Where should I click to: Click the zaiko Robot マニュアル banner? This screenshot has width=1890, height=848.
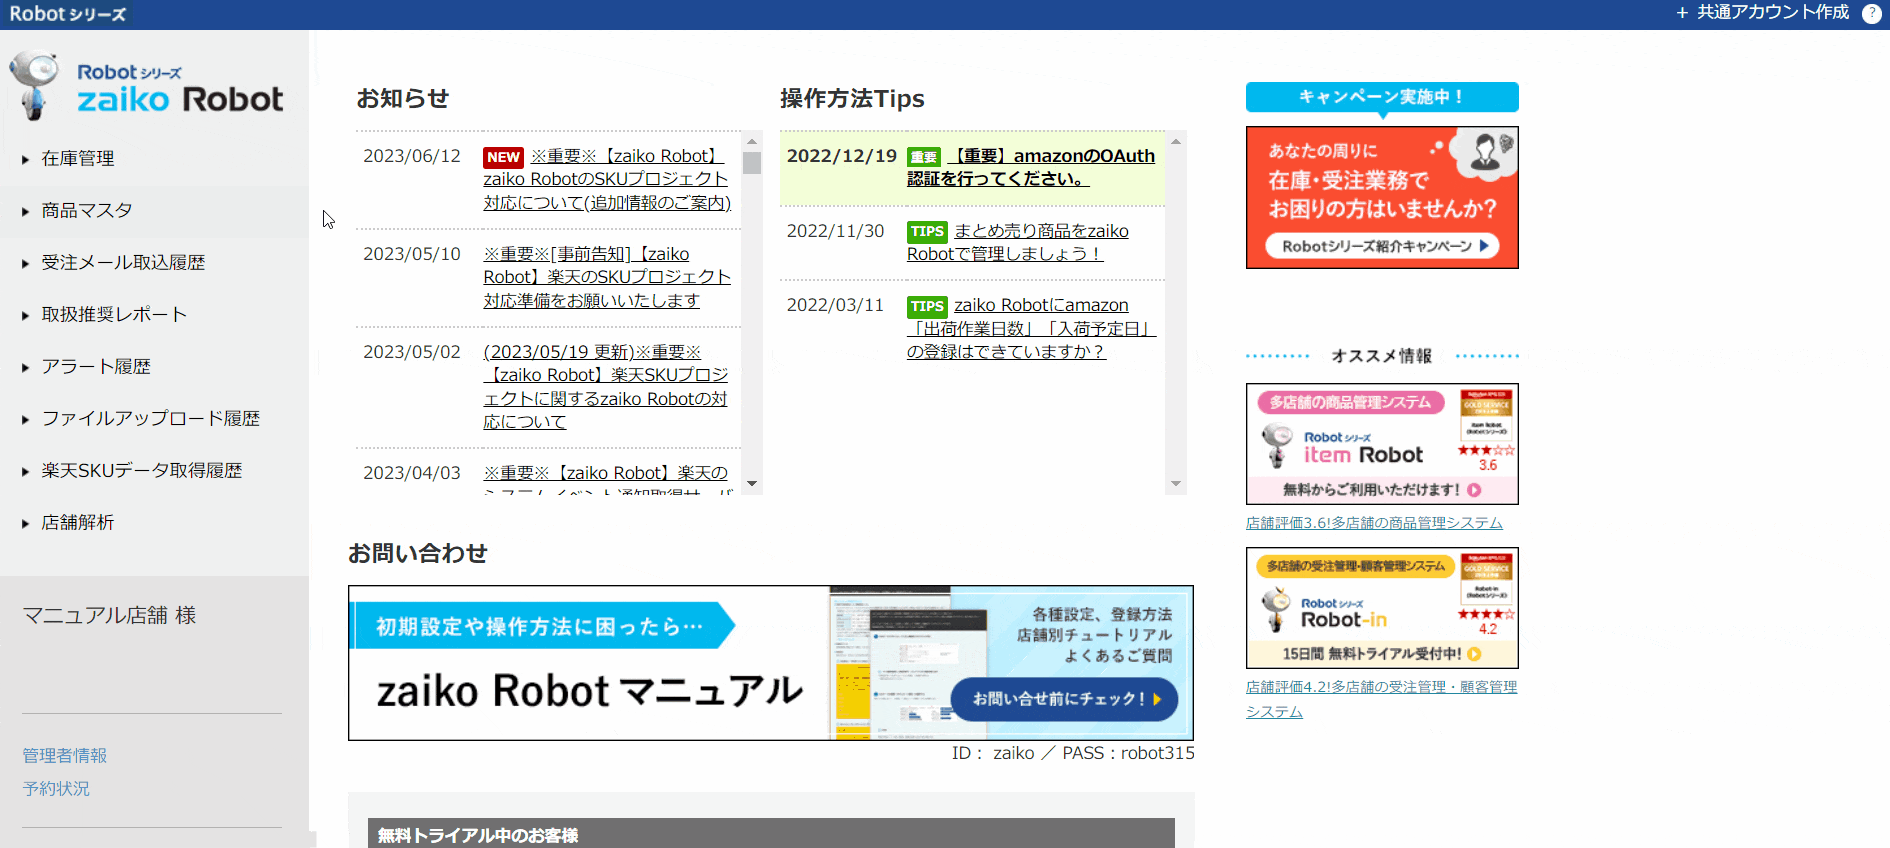[771, 663]
